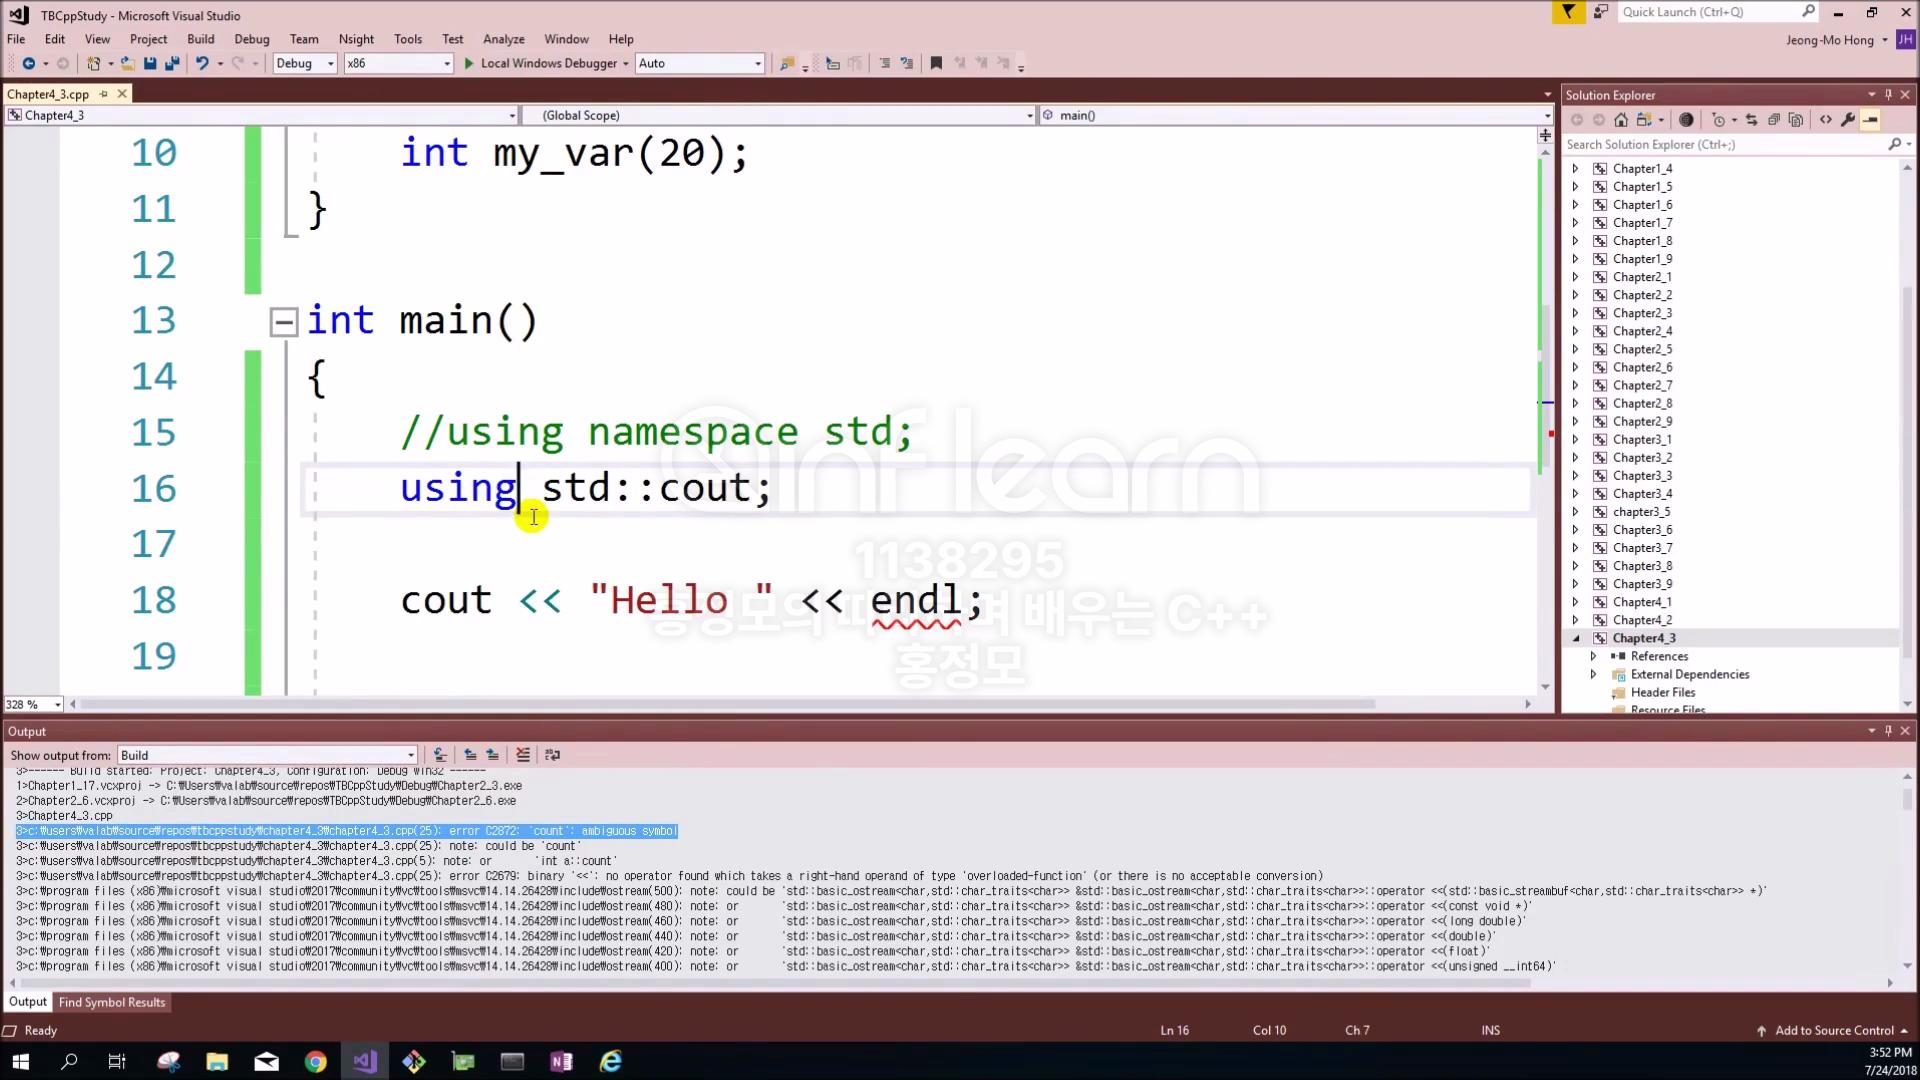1920x1080 pixels.
Task: Click the bookmark toolbar icon
Action: (x=936, y=63)
